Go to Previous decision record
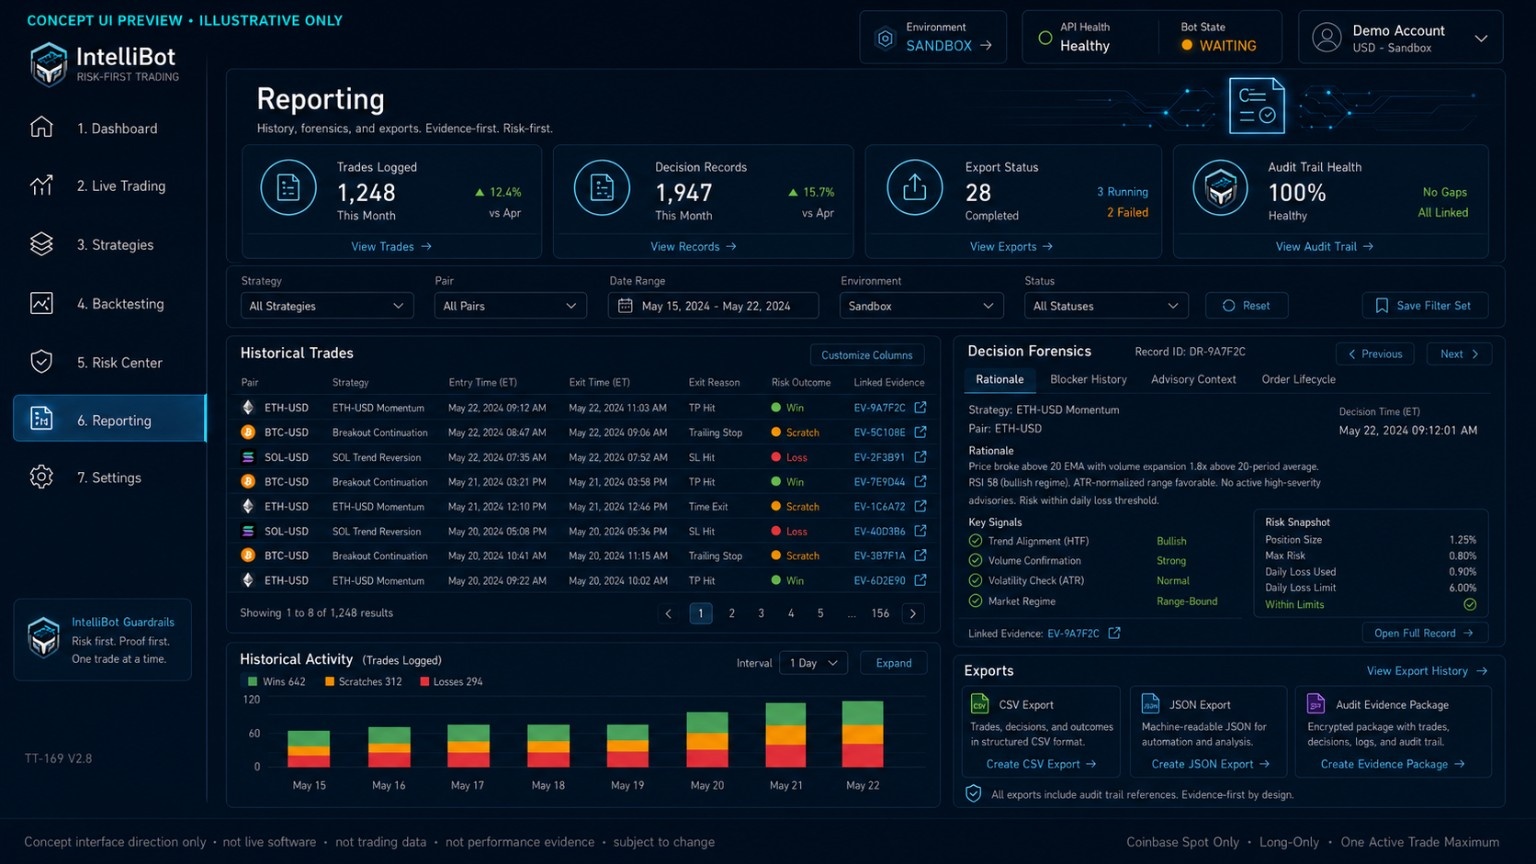1536x864 pixels. [1375, 354]
